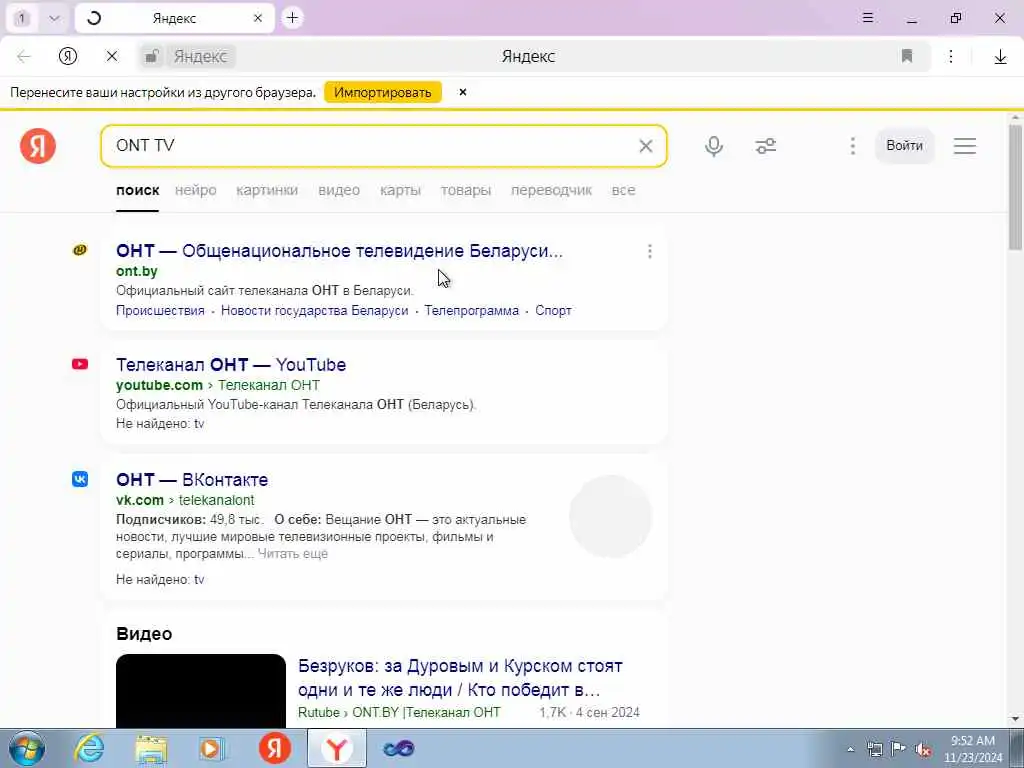Open the Телепрограмма sitelink
This screenshot has height=768, width=1024.
point(472,311)
